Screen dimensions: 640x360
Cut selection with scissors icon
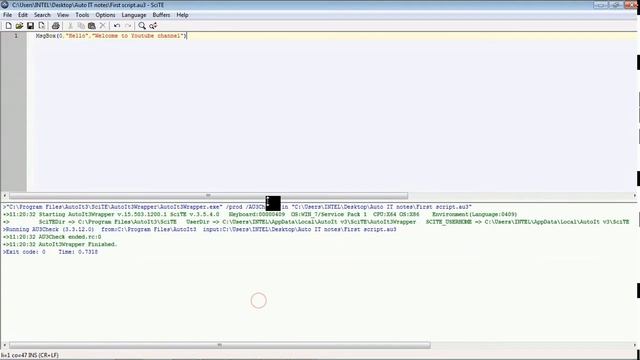[70, 26]
